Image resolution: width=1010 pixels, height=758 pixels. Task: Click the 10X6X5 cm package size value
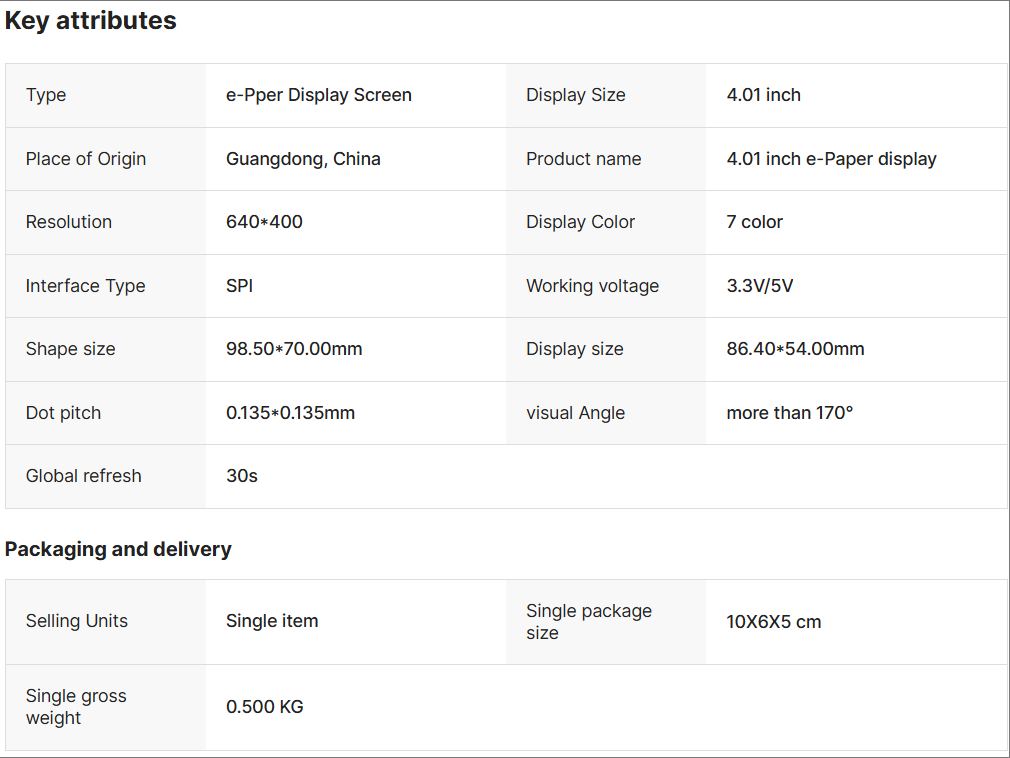point(773,622)
